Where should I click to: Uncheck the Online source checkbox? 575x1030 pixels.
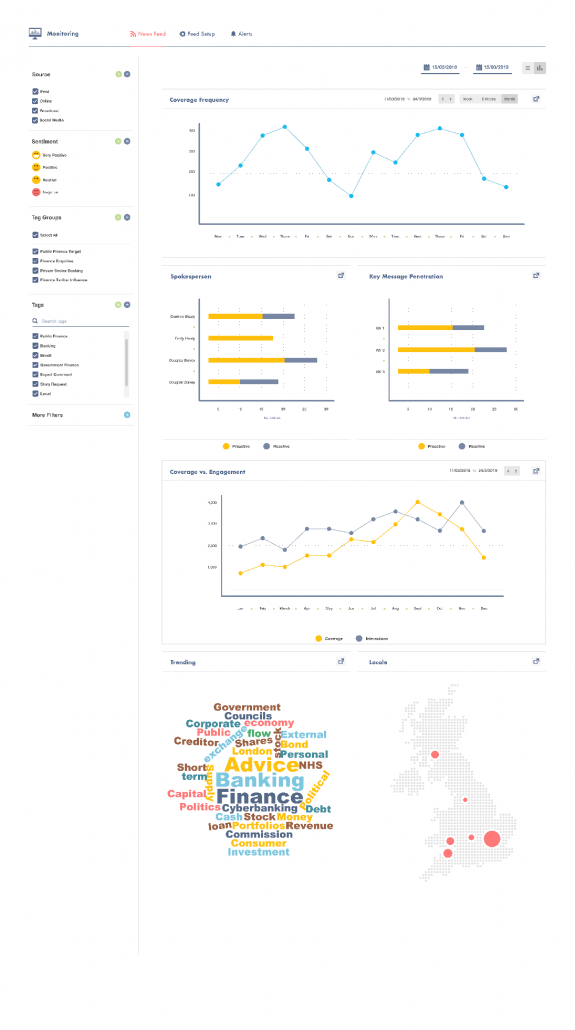point(35,101)
